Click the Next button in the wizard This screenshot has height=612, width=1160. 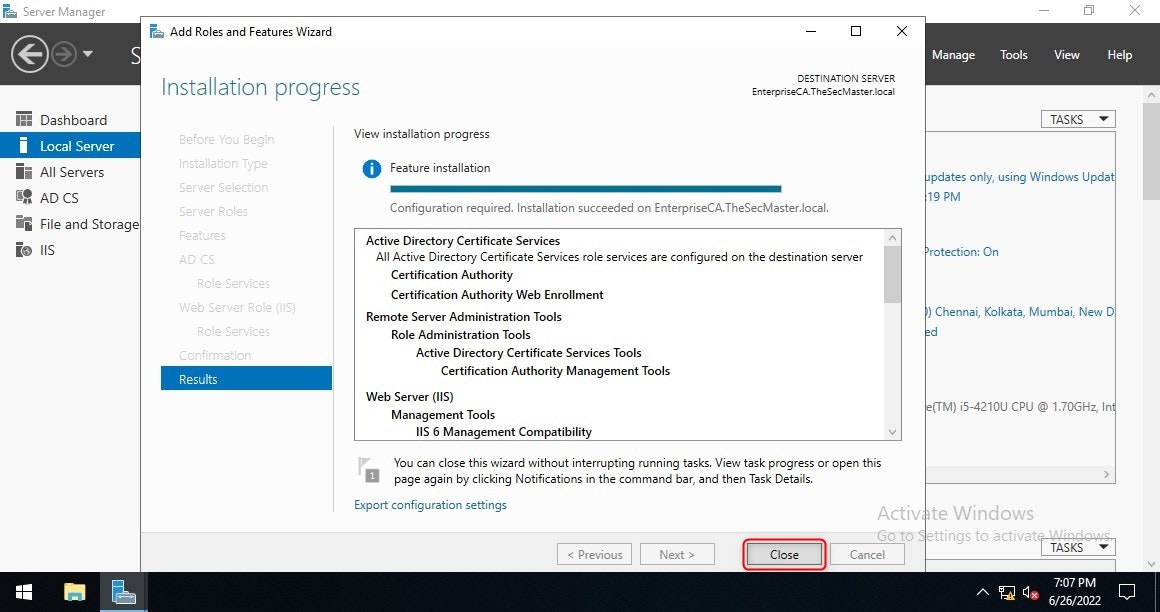(x=677, y=554)
